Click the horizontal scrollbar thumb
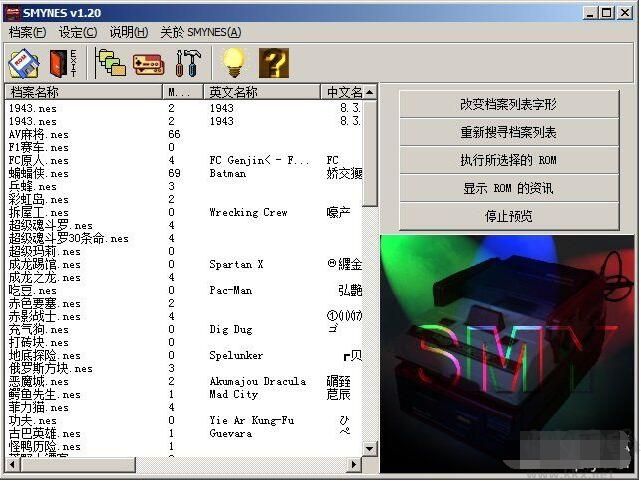Viewport: 641px width, 481px height. (x=78, y=464)
